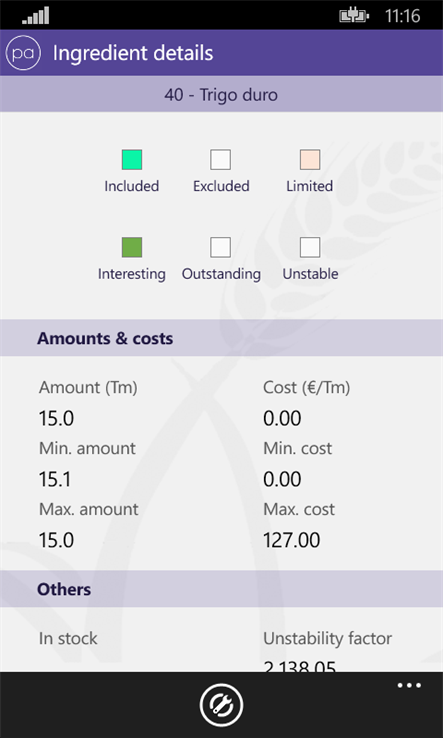Edit the Max. cost value 127.00
The image size is (443, 738).
(x=291, y=540)
